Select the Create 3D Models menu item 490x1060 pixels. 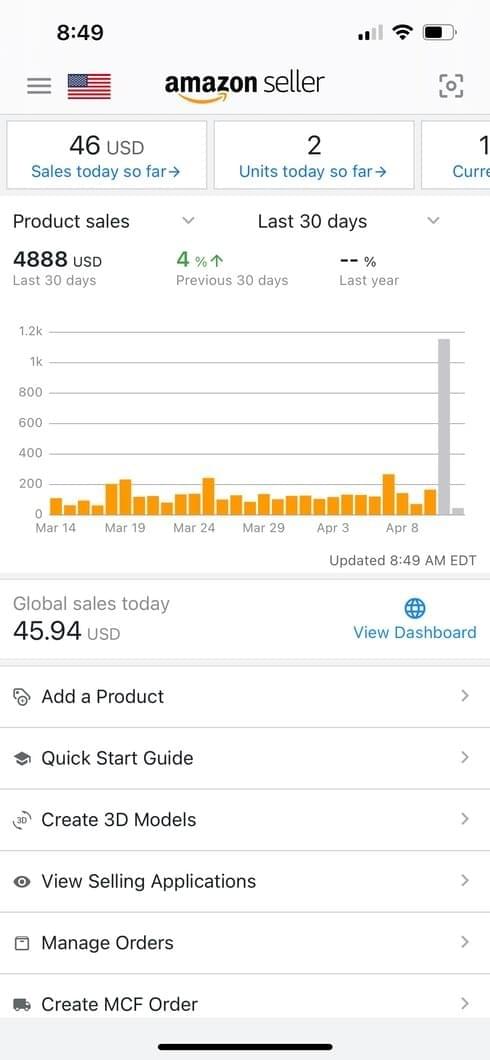pyautogui.click(x=245, y=820)
